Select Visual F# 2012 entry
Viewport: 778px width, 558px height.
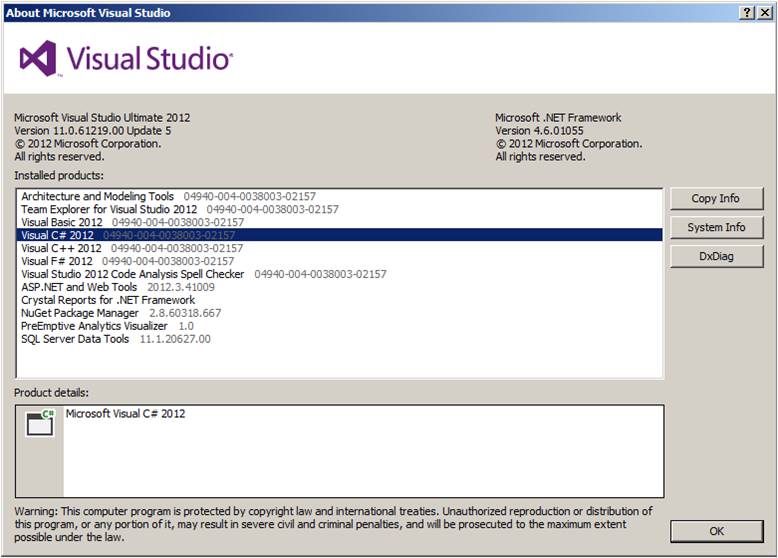coord(339,261)
